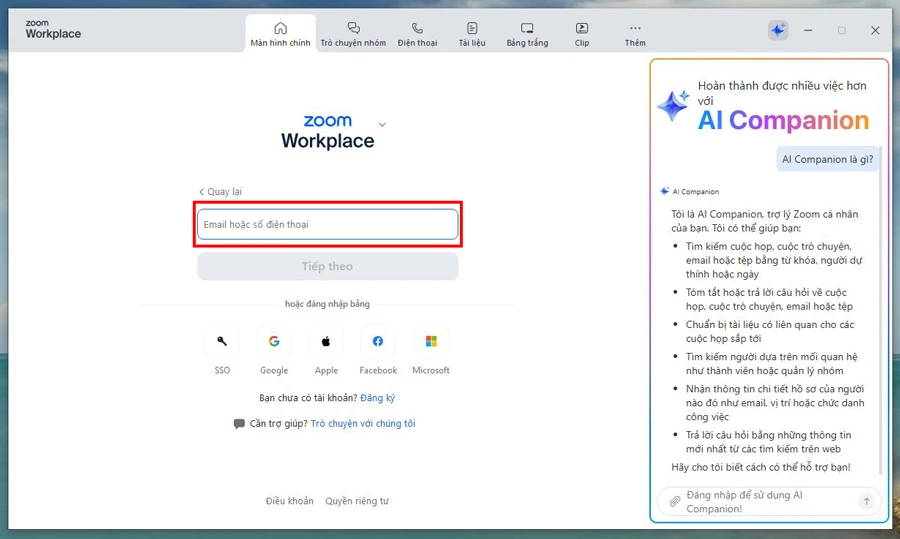Sign in using the Microsoft icon
This screenshot has height=539, width=900.
pyautogui.click(x=431, y=342)
